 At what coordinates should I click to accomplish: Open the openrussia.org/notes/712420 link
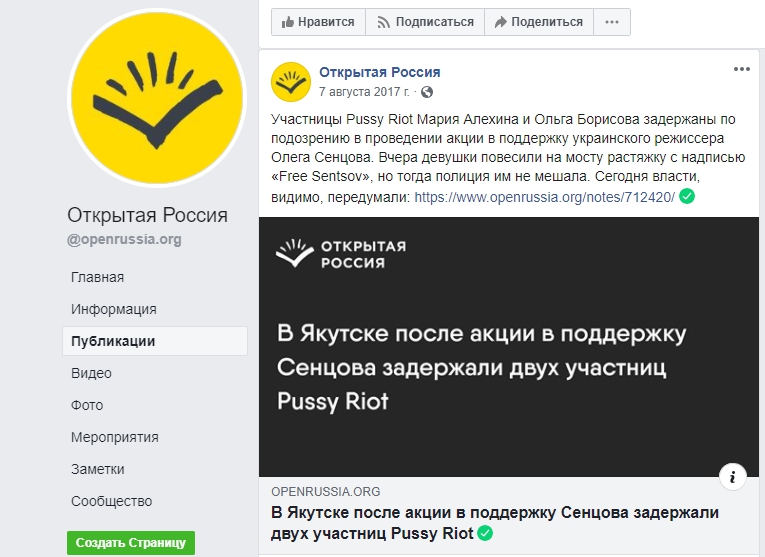(x=544, y=197)
